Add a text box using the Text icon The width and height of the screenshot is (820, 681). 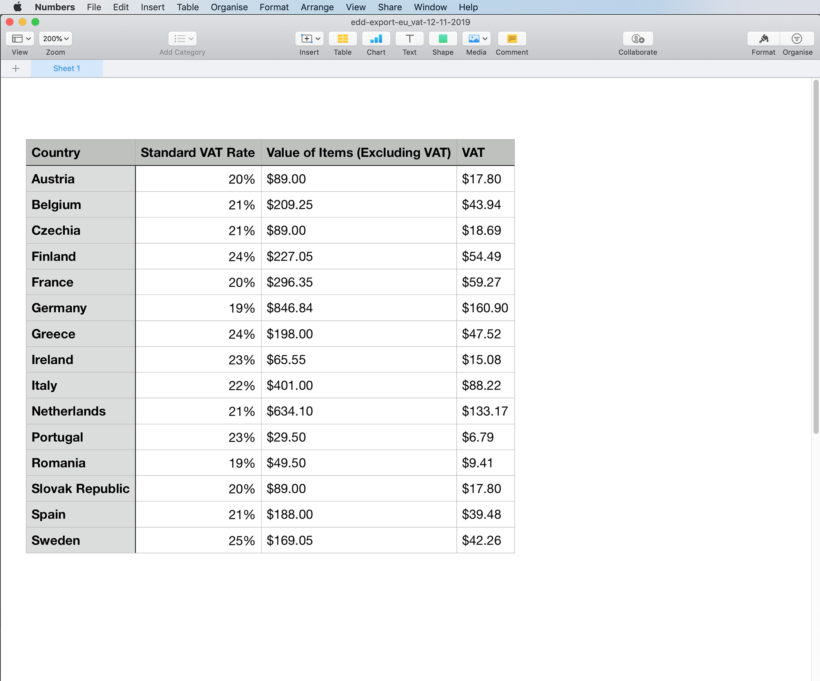coord(408,38)
